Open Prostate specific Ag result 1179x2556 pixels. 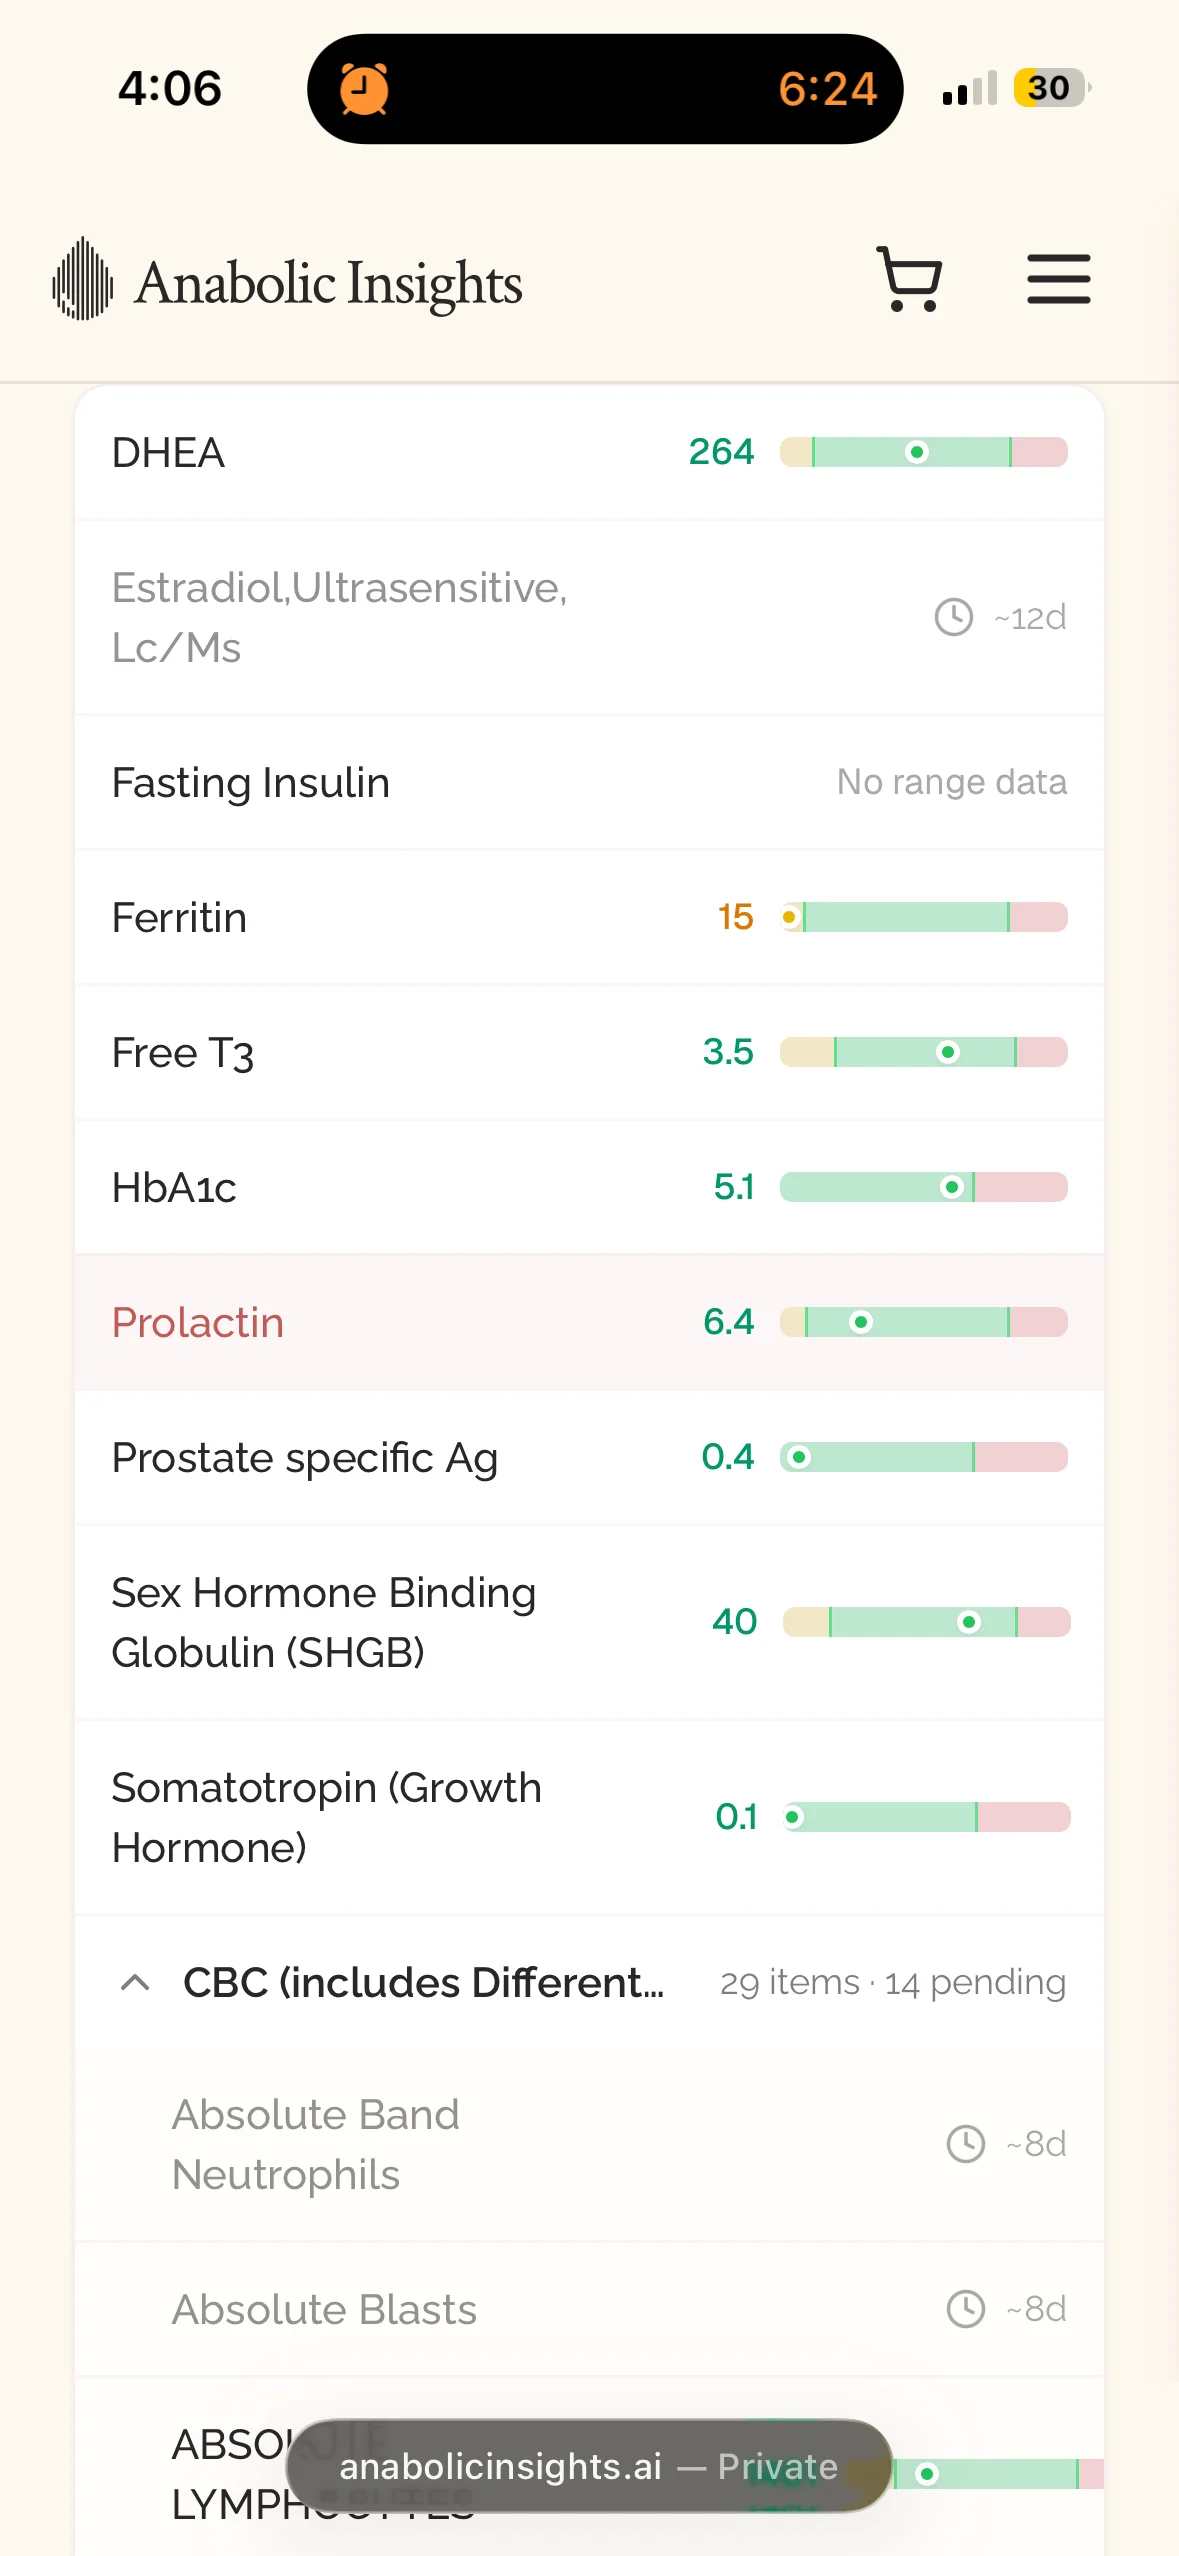[590, 1457]
